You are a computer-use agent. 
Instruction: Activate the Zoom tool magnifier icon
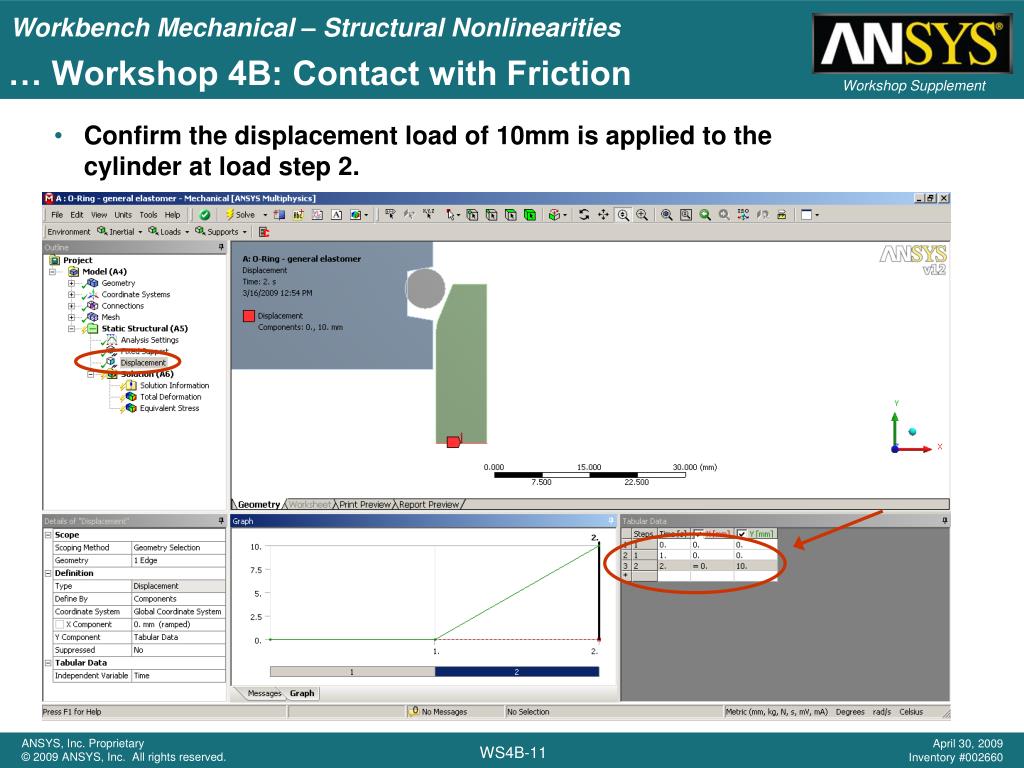click(x=623, y=215)
